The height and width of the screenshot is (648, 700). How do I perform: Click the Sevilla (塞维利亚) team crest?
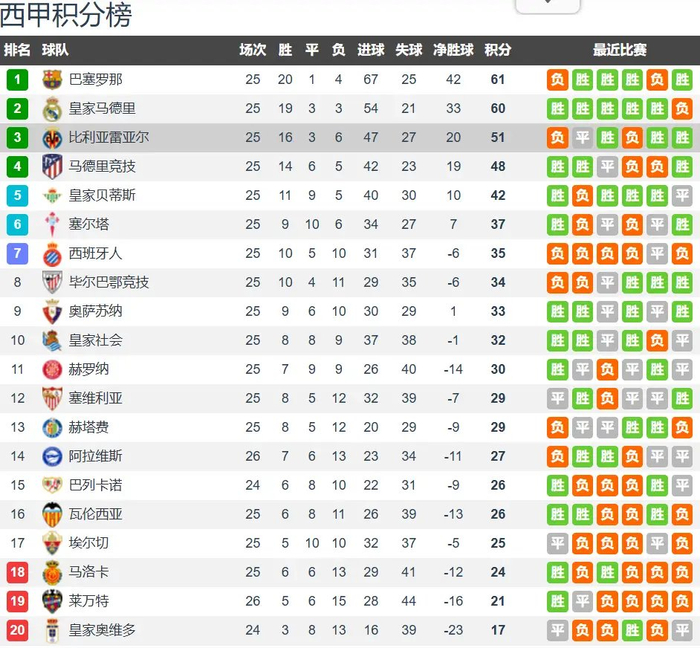pyautogui.click(x=53, y=399)
